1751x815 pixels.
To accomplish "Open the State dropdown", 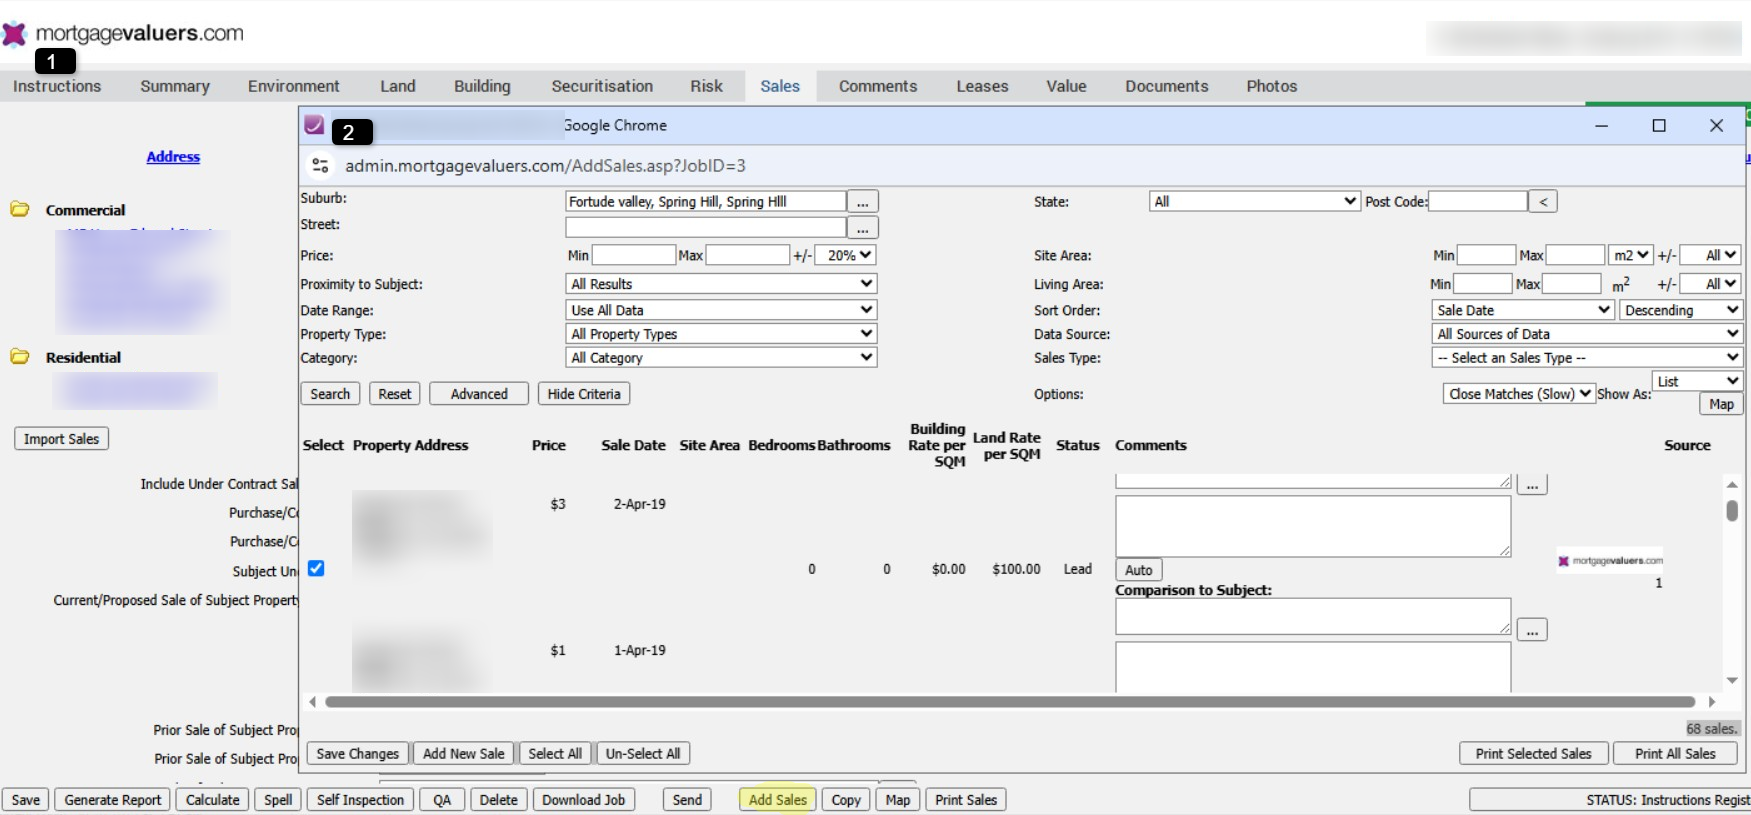I will (x=1254, y=201).
